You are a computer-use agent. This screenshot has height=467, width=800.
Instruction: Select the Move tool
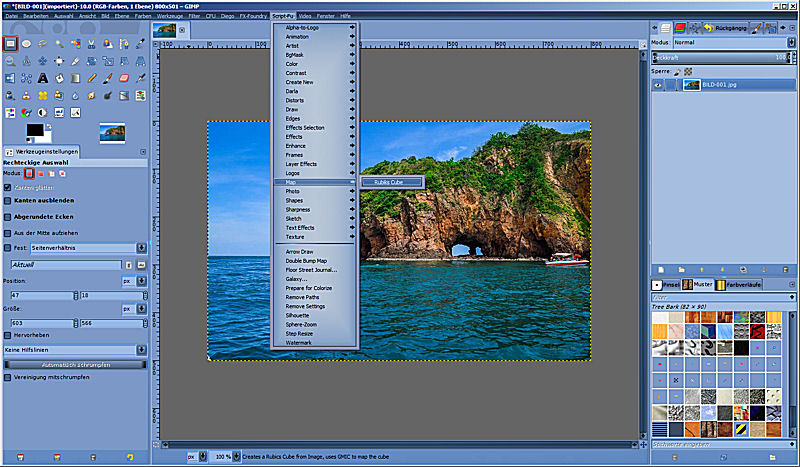[43, 61]
